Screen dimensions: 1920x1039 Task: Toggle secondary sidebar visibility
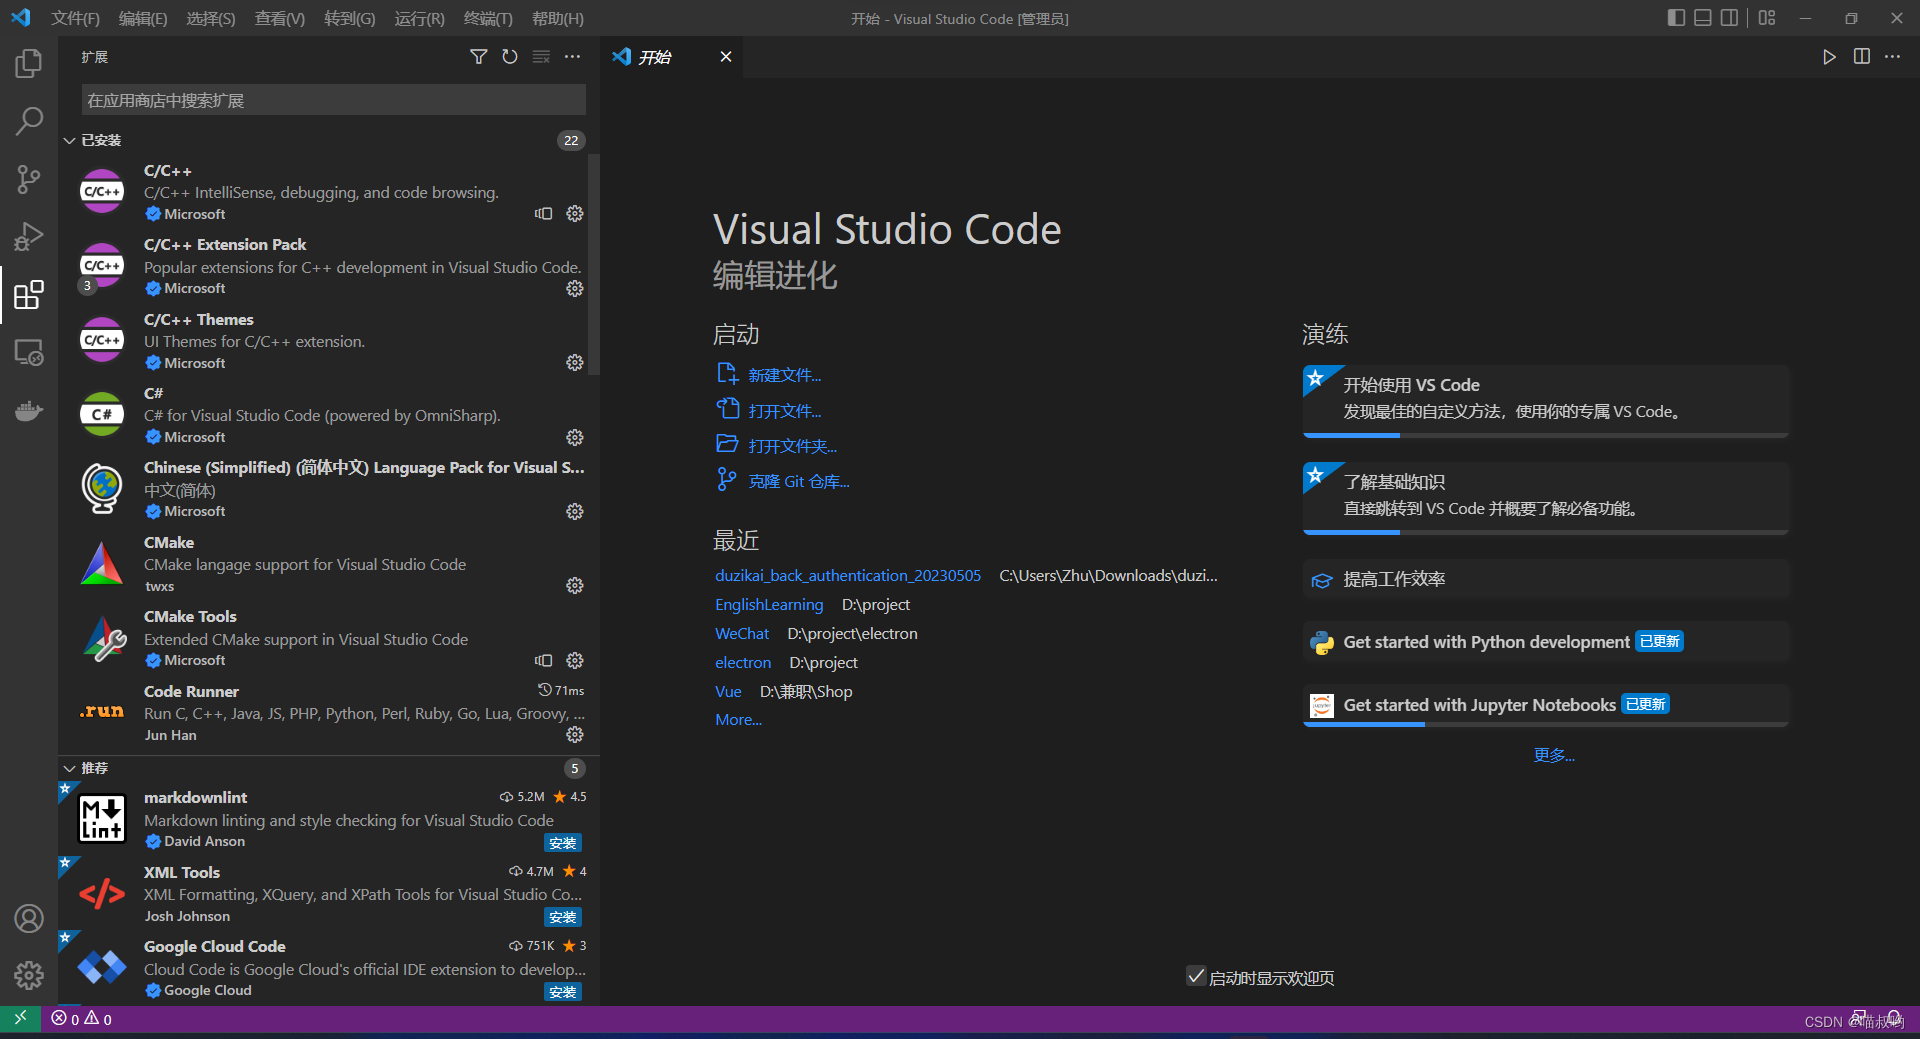[x=1729, y=18]
